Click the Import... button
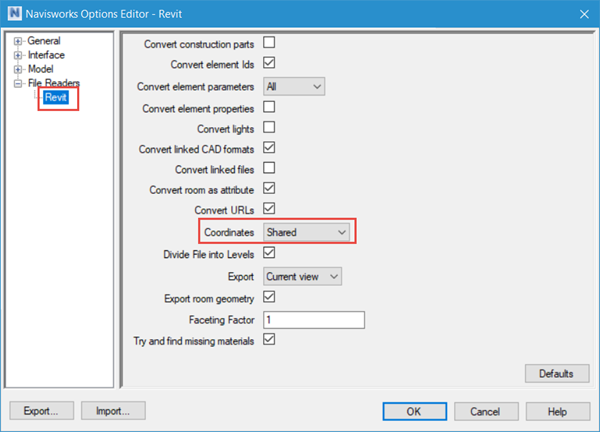Viewport: 600px width, 432px height. point(113,411)
